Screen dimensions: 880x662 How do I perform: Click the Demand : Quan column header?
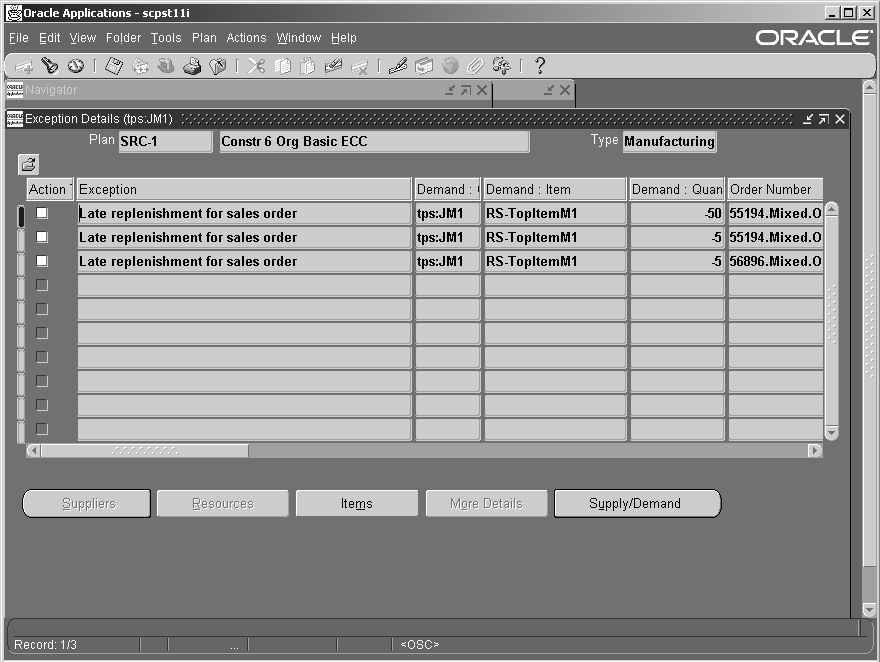click(677, 190)
